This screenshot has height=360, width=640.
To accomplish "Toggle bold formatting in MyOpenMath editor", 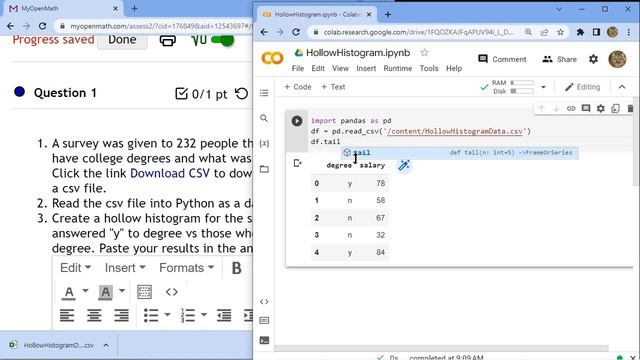I will click(x=236, y=268).
